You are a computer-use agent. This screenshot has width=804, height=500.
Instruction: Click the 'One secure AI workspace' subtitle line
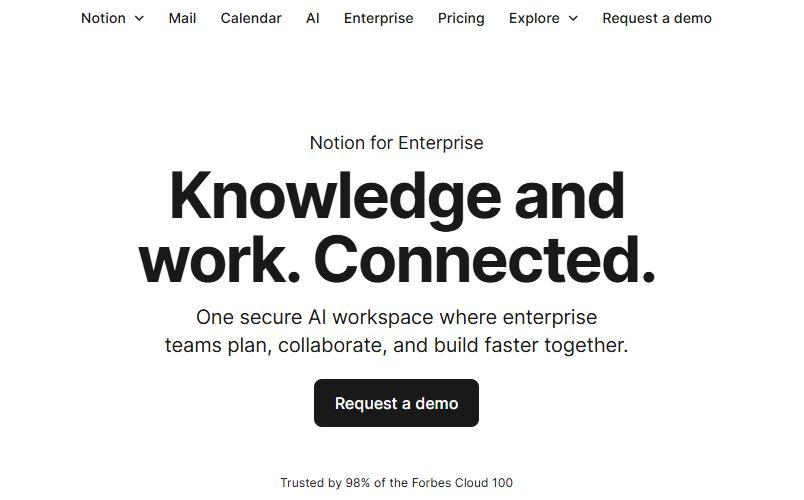(x=396, y=318)
